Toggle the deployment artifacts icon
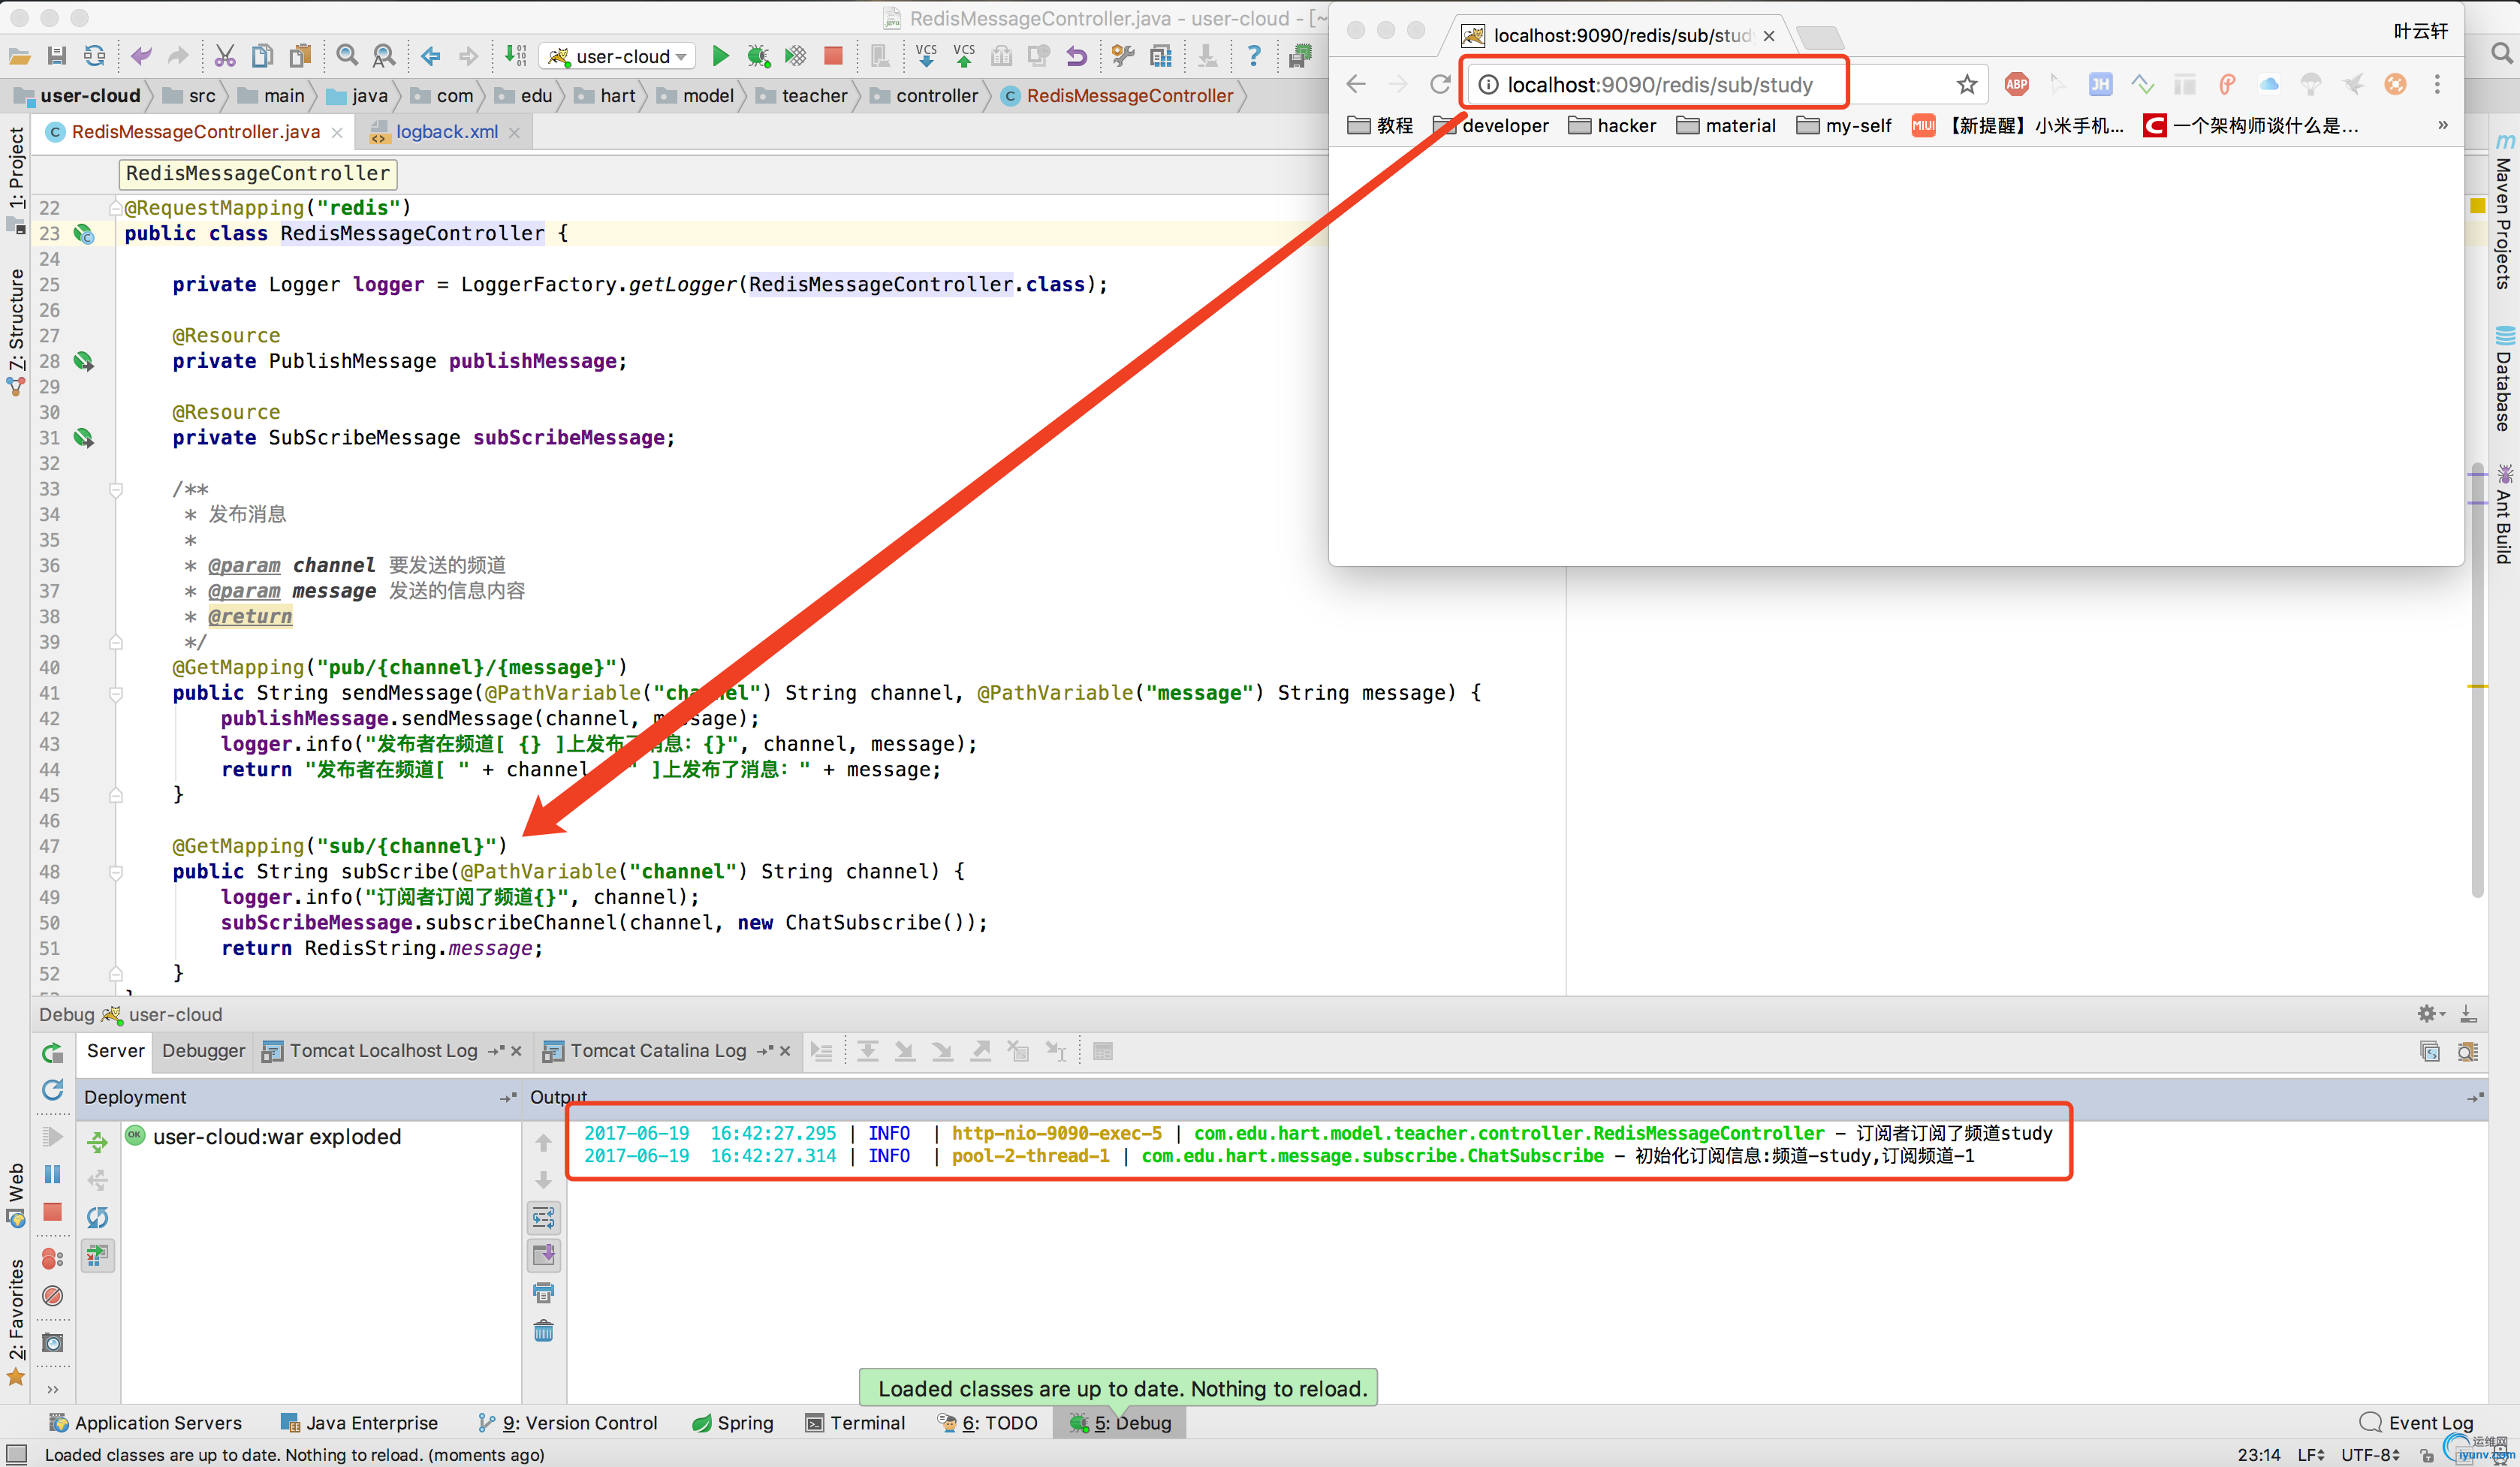This screenshot has width=2520, height=1467. [98, 1255]
